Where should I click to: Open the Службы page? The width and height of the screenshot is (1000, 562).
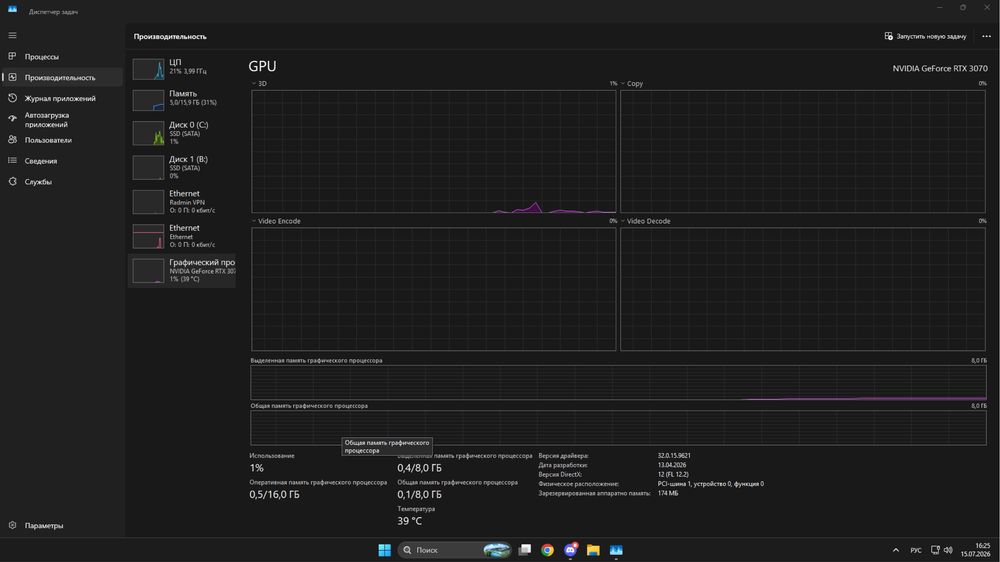point(62,182)
